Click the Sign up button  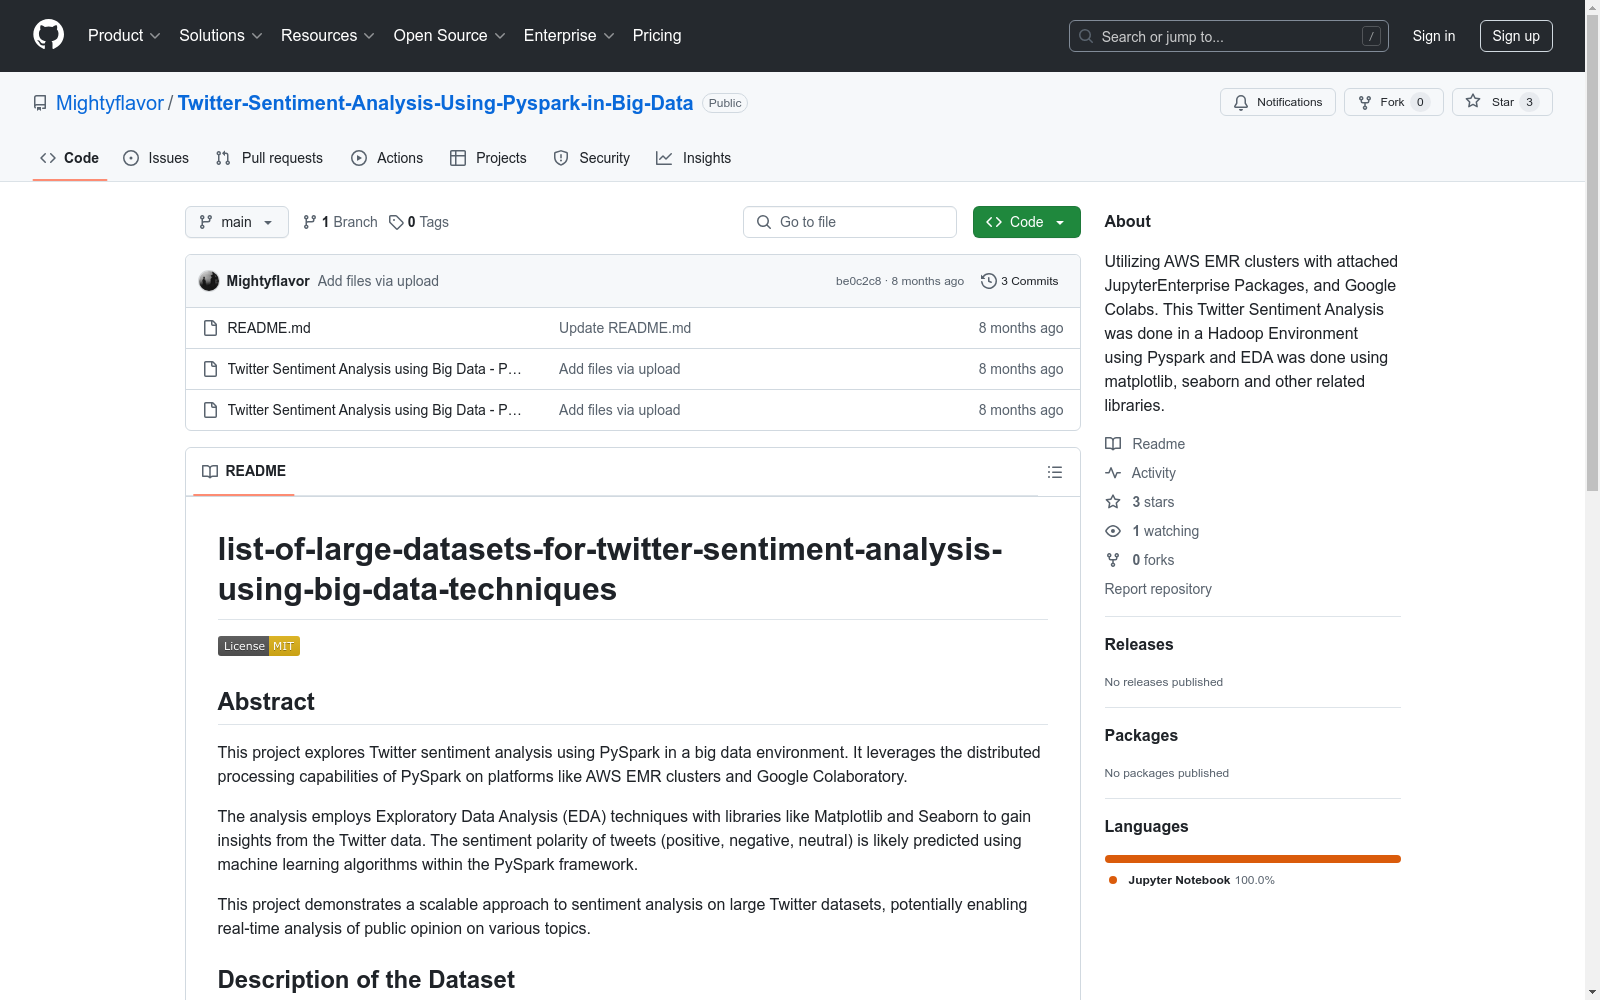[x=1516, y=36]
